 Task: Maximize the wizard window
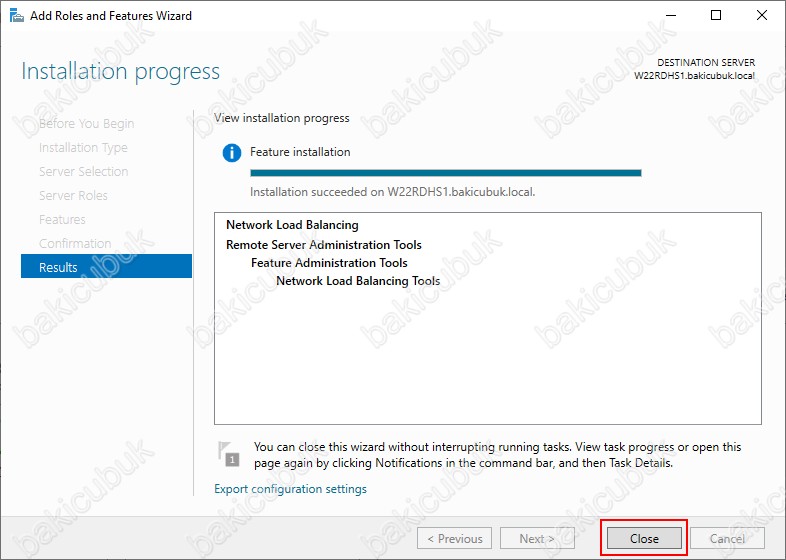[716, 16]
